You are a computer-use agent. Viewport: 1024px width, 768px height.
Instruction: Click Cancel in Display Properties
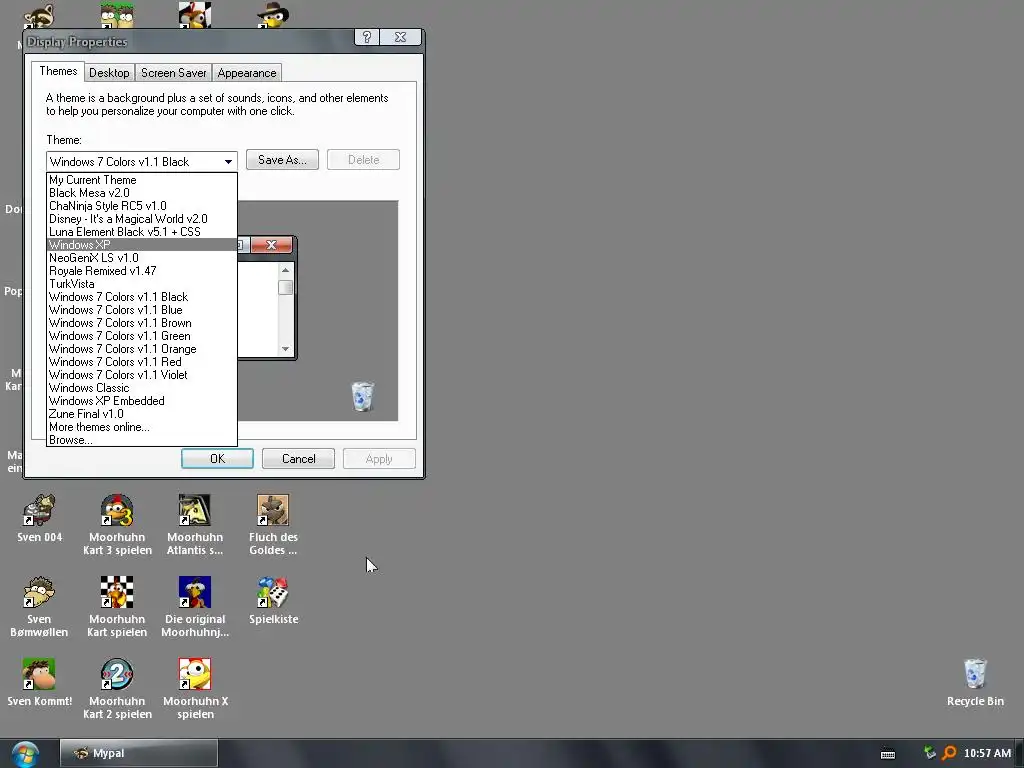tap(298, 458)
